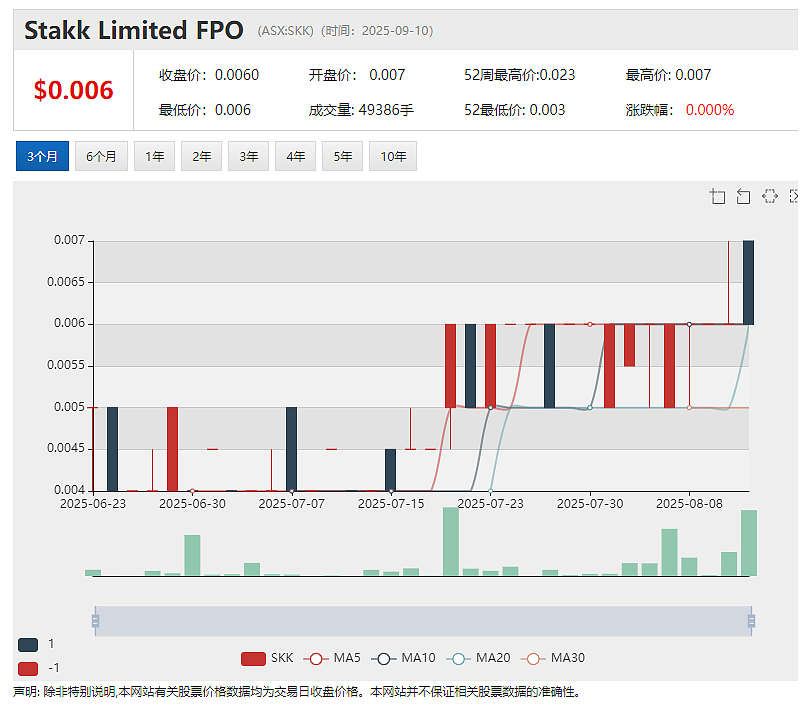Click the 最低价: 0.006 text
The width and height of the screenshot is (812, 707).
[x=205, y=110]
